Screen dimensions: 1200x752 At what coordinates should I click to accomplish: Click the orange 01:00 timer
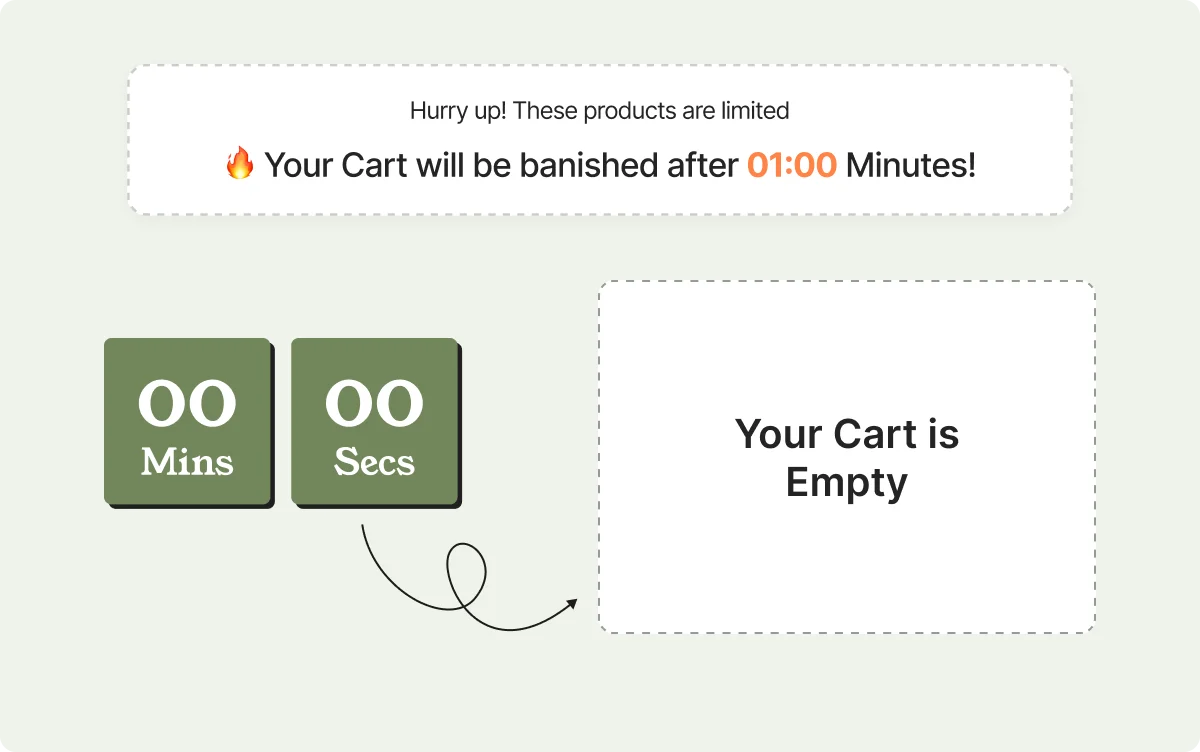click(791, 165)
